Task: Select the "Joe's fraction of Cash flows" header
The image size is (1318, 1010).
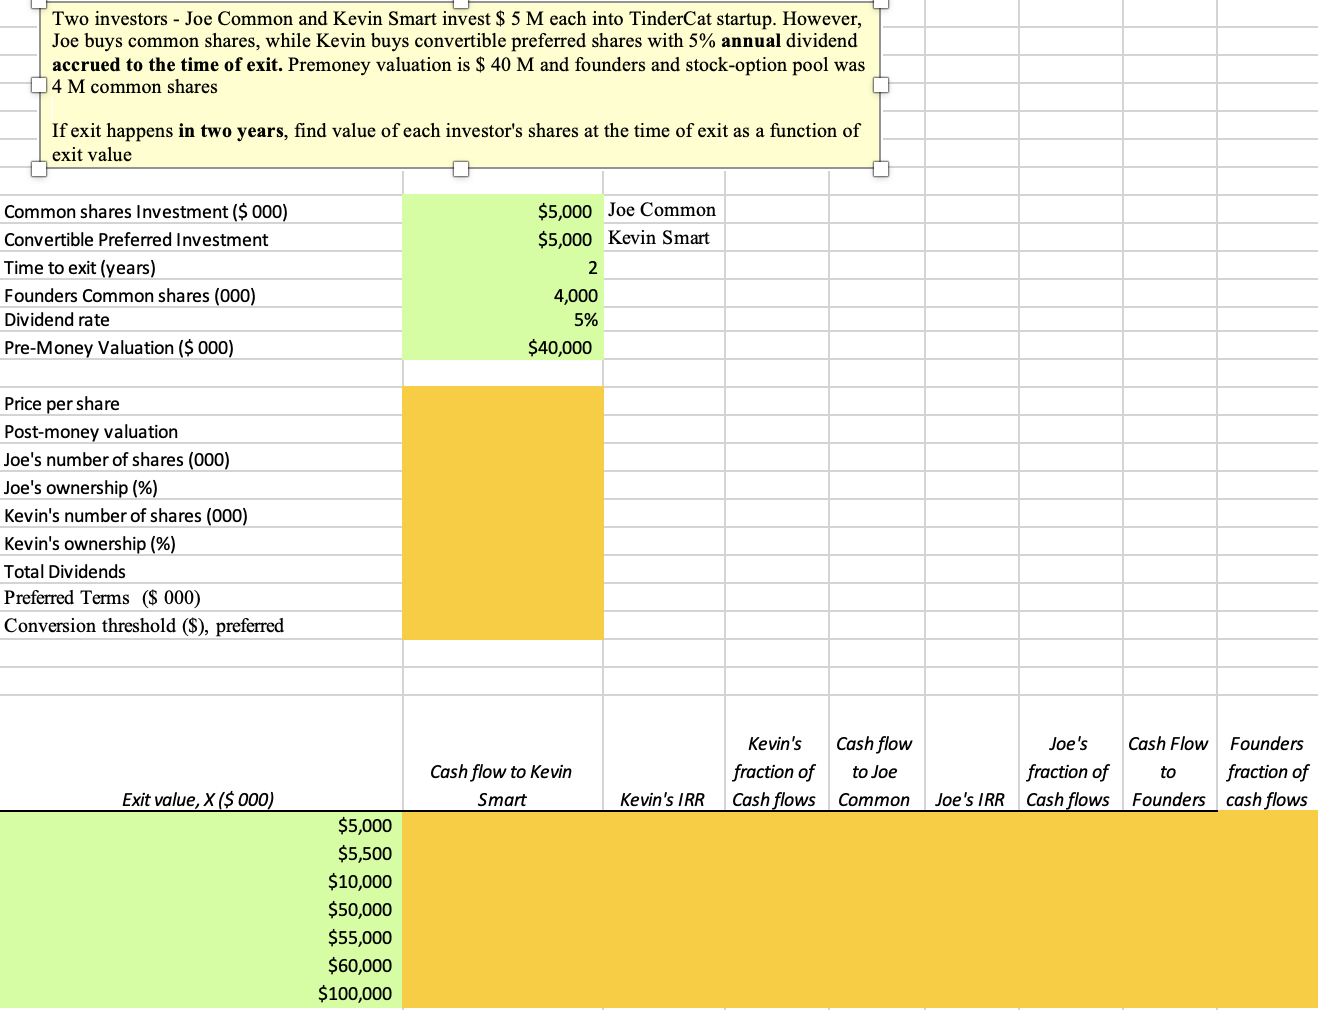Action: (x=1068, y=772)
